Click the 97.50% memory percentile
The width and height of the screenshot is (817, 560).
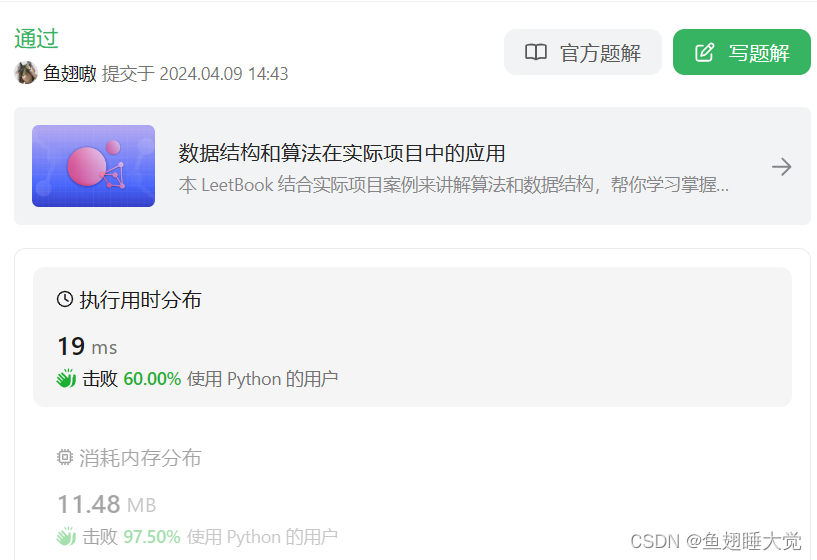coord(152,537)
